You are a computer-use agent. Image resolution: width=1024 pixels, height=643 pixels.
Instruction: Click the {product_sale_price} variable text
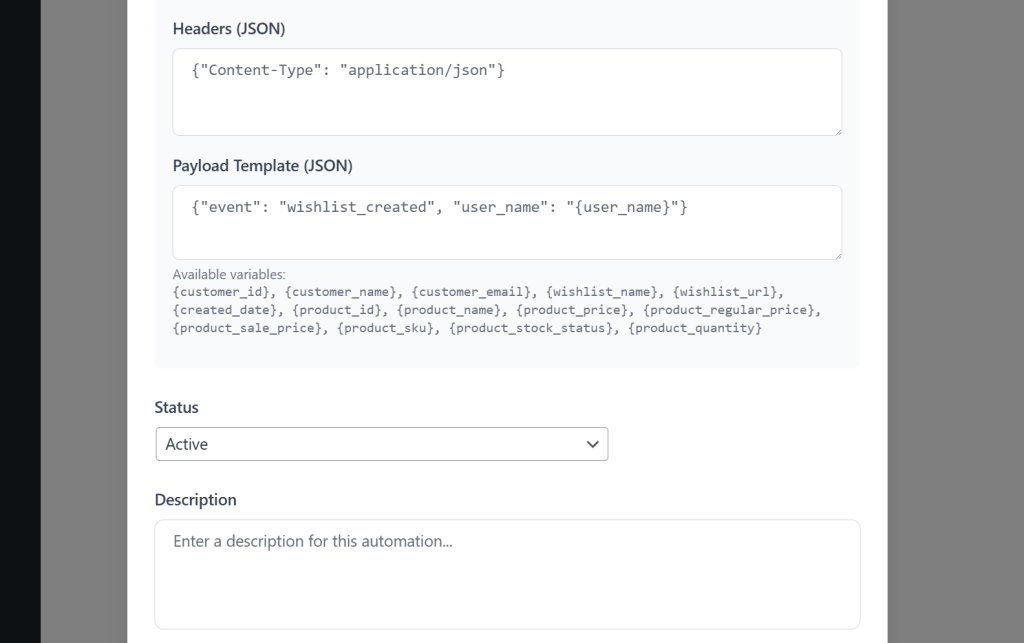point(247,328)
